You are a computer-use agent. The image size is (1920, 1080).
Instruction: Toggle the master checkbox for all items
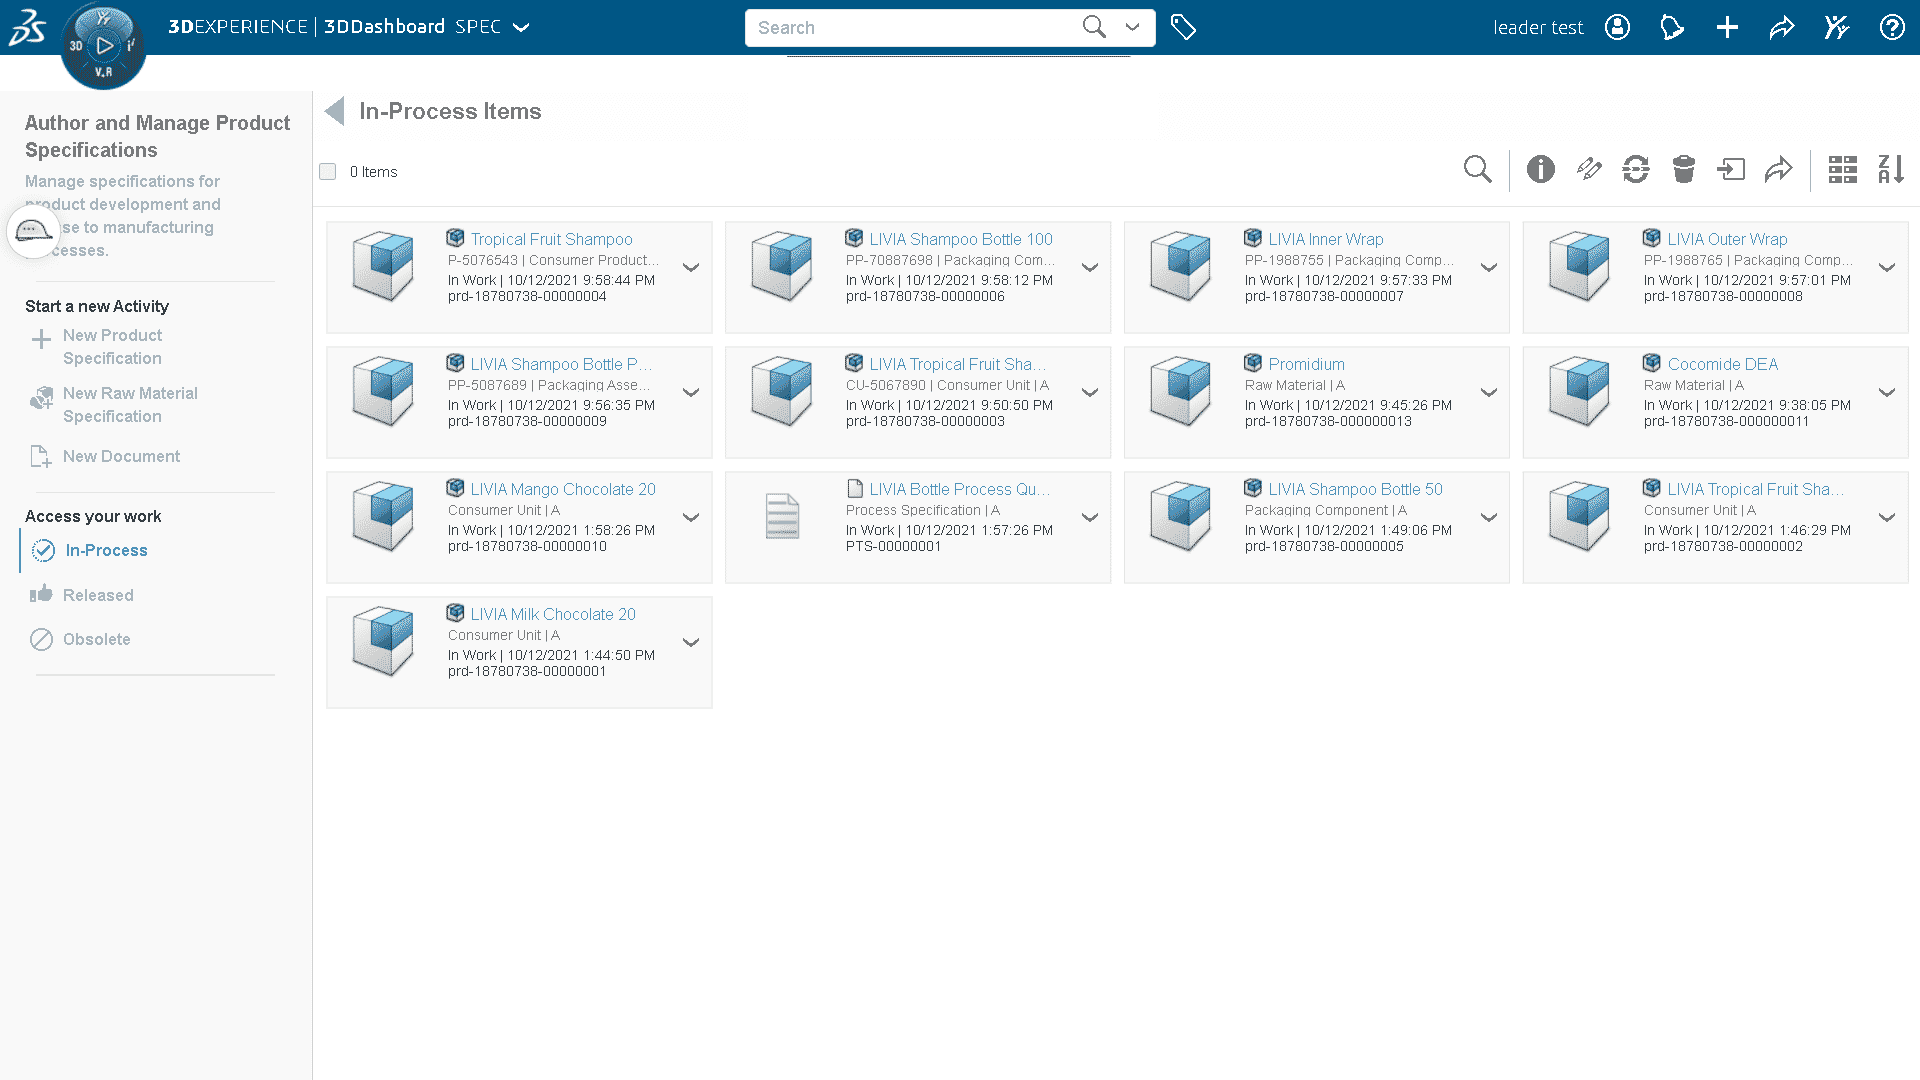click(328, 170)
